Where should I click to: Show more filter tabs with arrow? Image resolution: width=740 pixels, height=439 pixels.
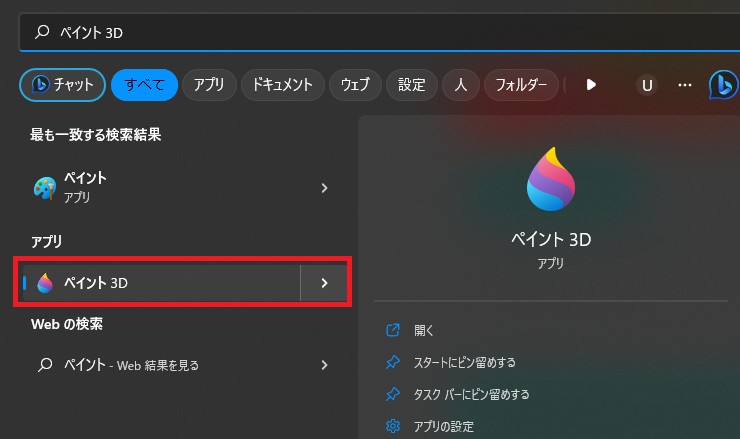pyautogui.click(x=591, y=85)
